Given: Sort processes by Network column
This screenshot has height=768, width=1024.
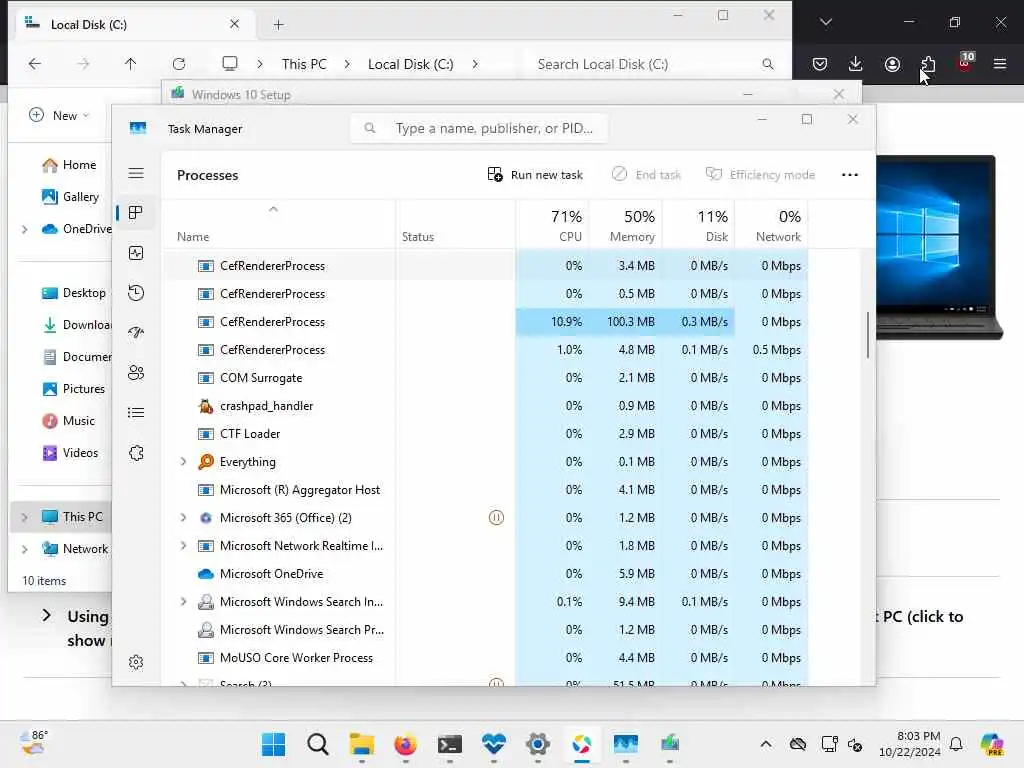Looking at the screenshot, I should (x=771, y=225).
